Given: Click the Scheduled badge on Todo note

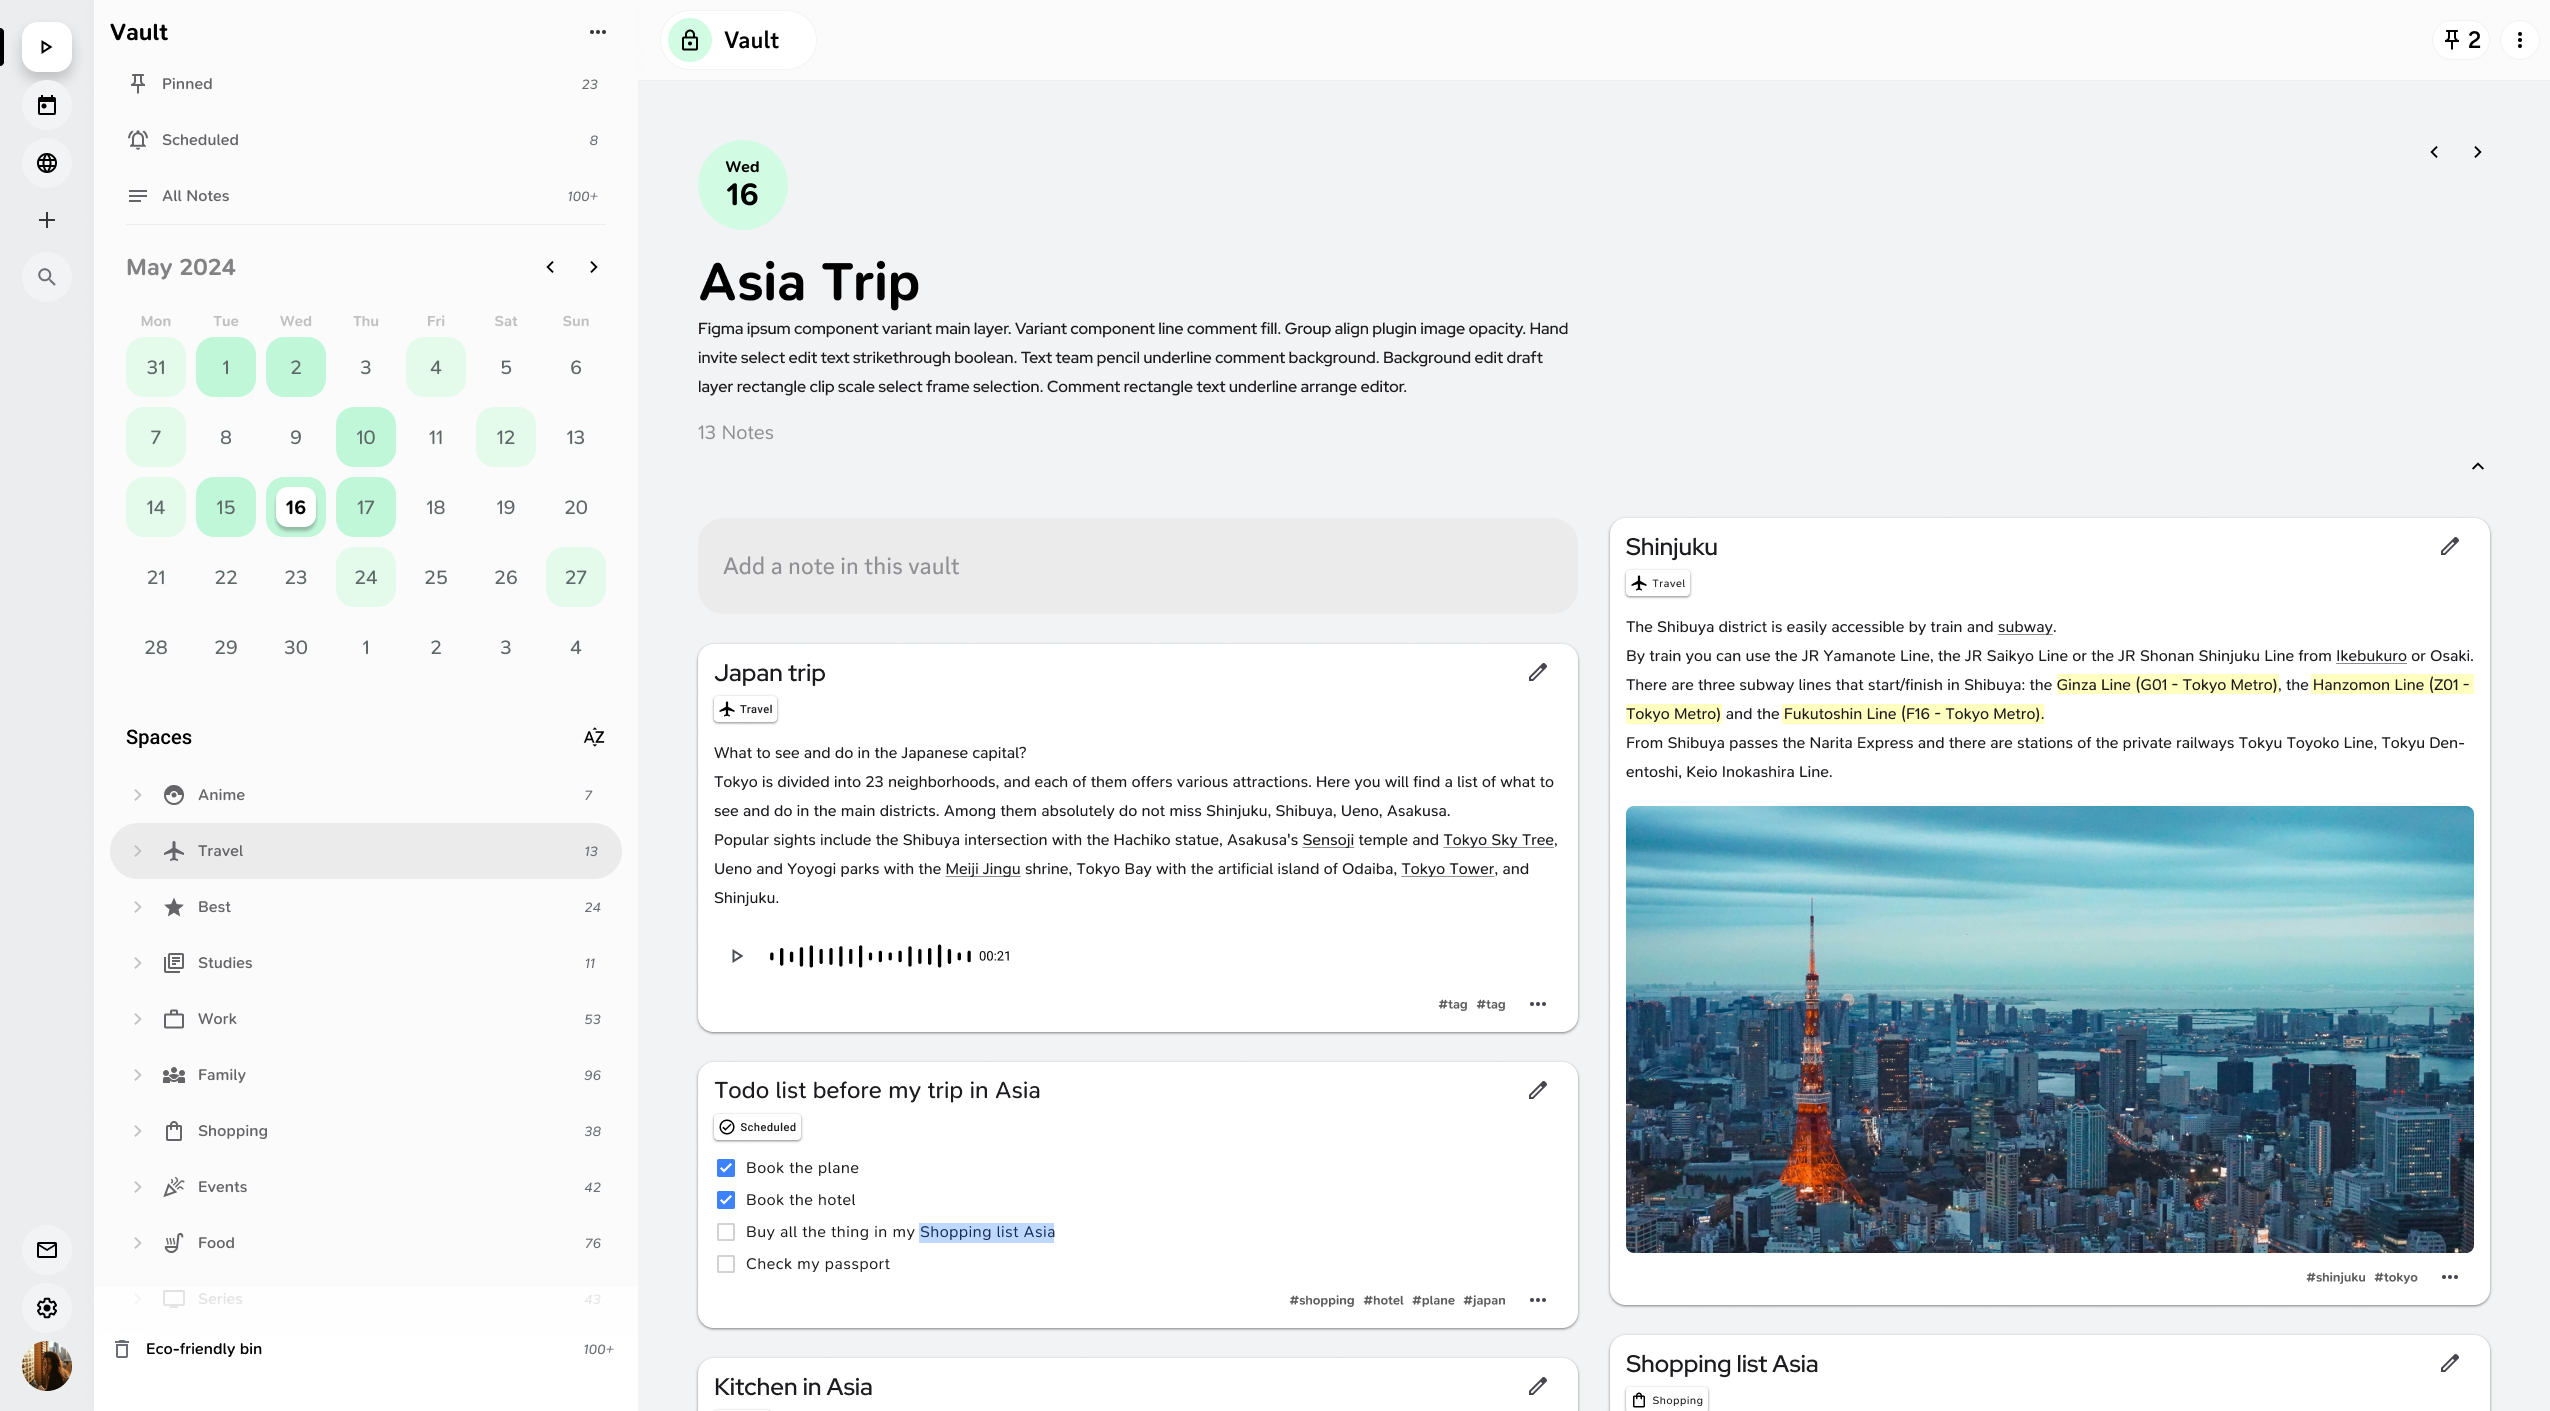Looking at the screenshot, I should (x=757, y=1127).
